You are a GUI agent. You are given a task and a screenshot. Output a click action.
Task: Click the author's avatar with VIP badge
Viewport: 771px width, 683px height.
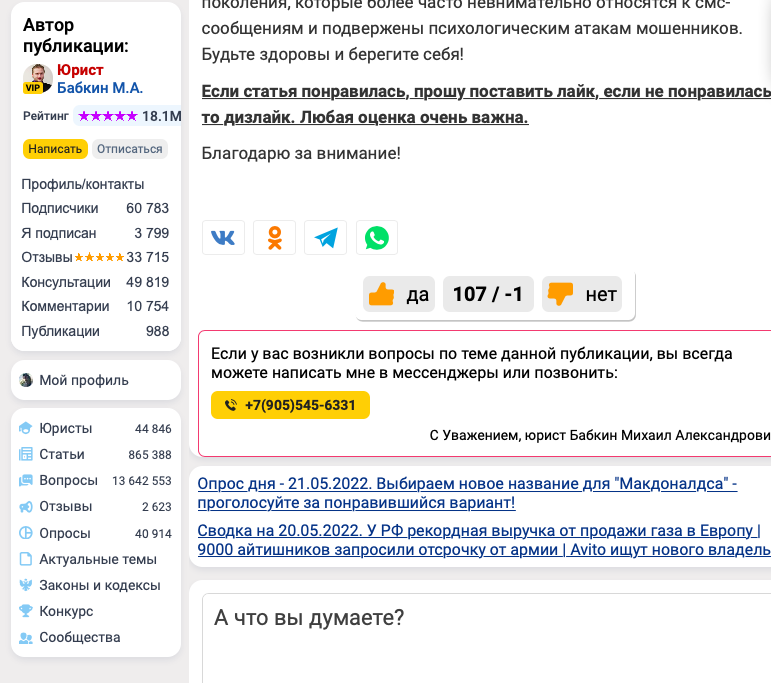click(38, 79)
